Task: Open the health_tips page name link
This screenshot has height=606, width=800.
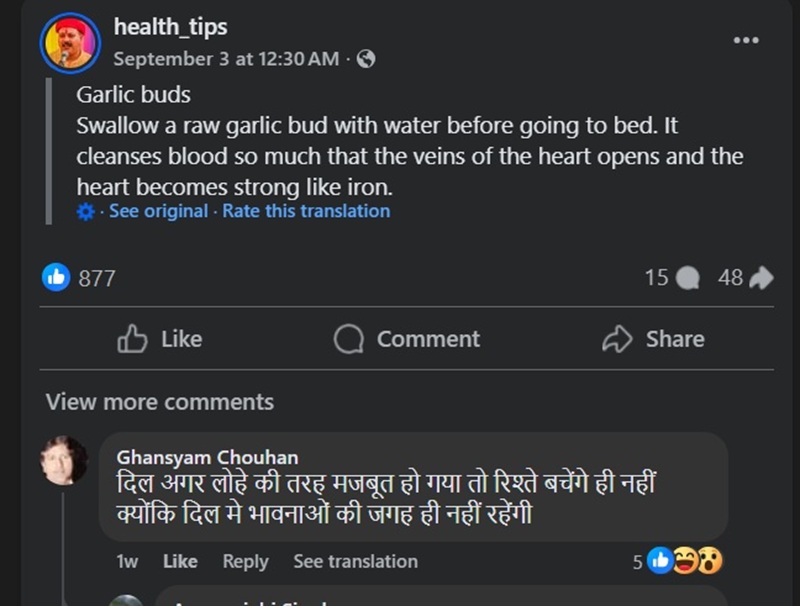Action: coord(170,27)
